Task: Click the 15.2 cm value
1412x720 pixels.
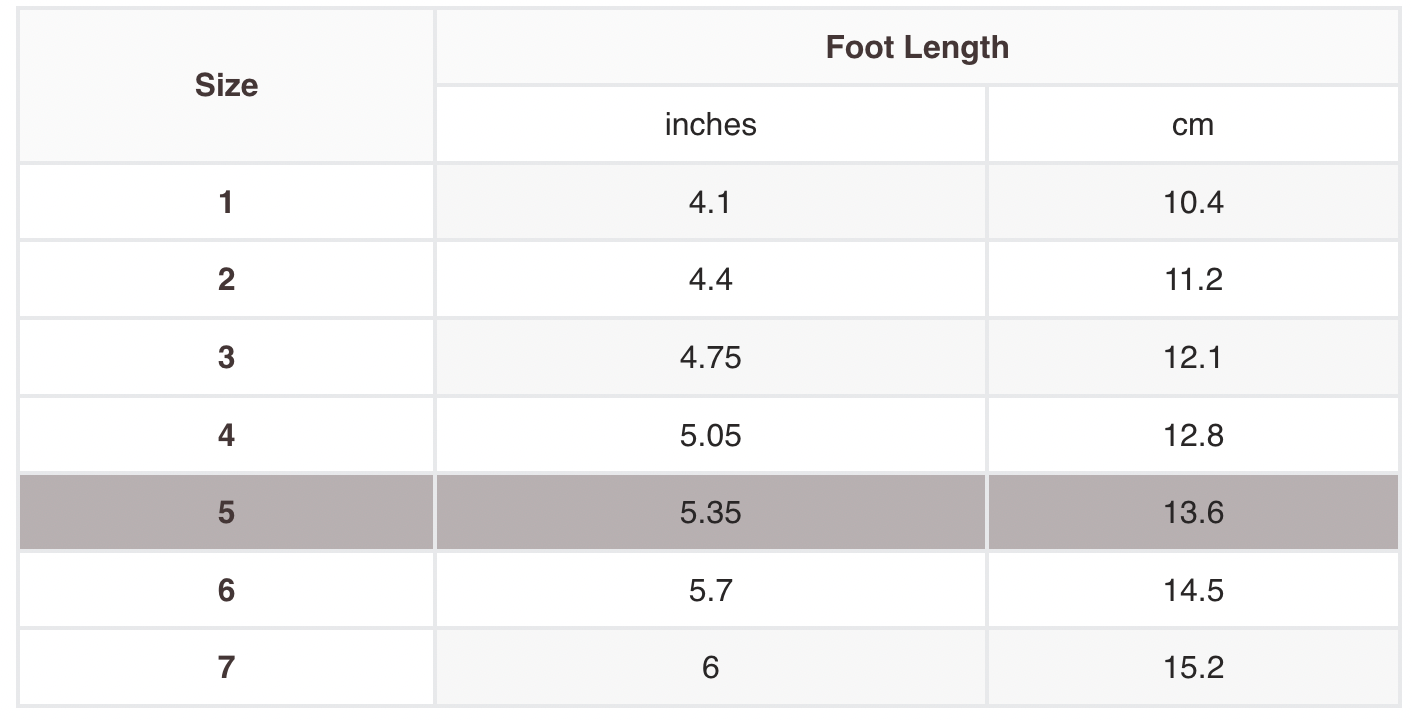Action: click(1193, 667)
